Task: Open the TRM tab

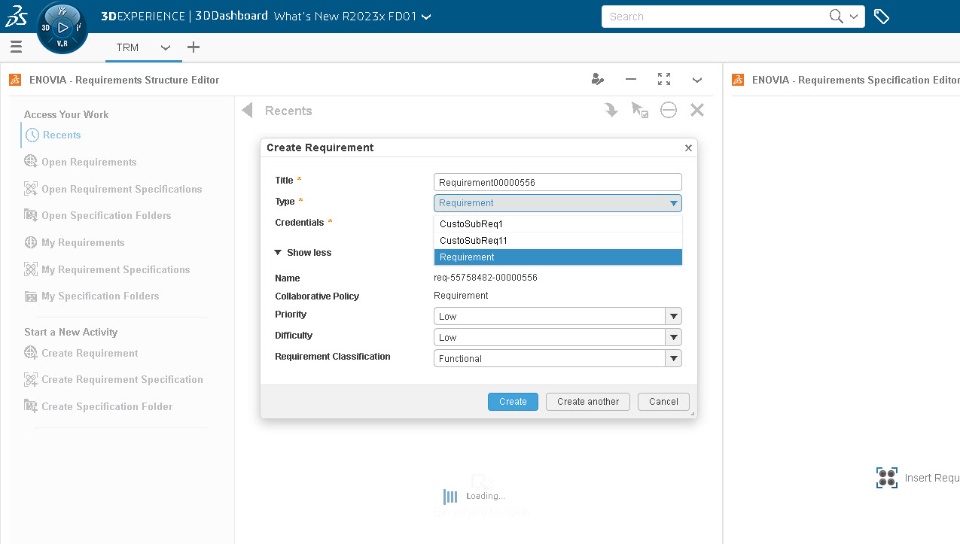Action: (127, 47)
